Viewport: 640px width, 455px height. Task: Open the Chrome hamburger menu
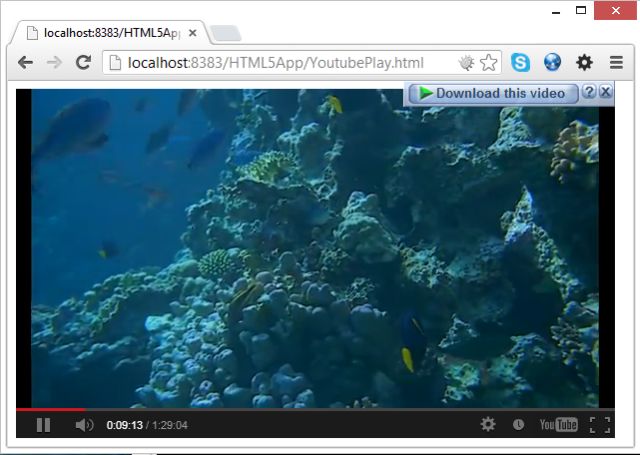[616, 62]
